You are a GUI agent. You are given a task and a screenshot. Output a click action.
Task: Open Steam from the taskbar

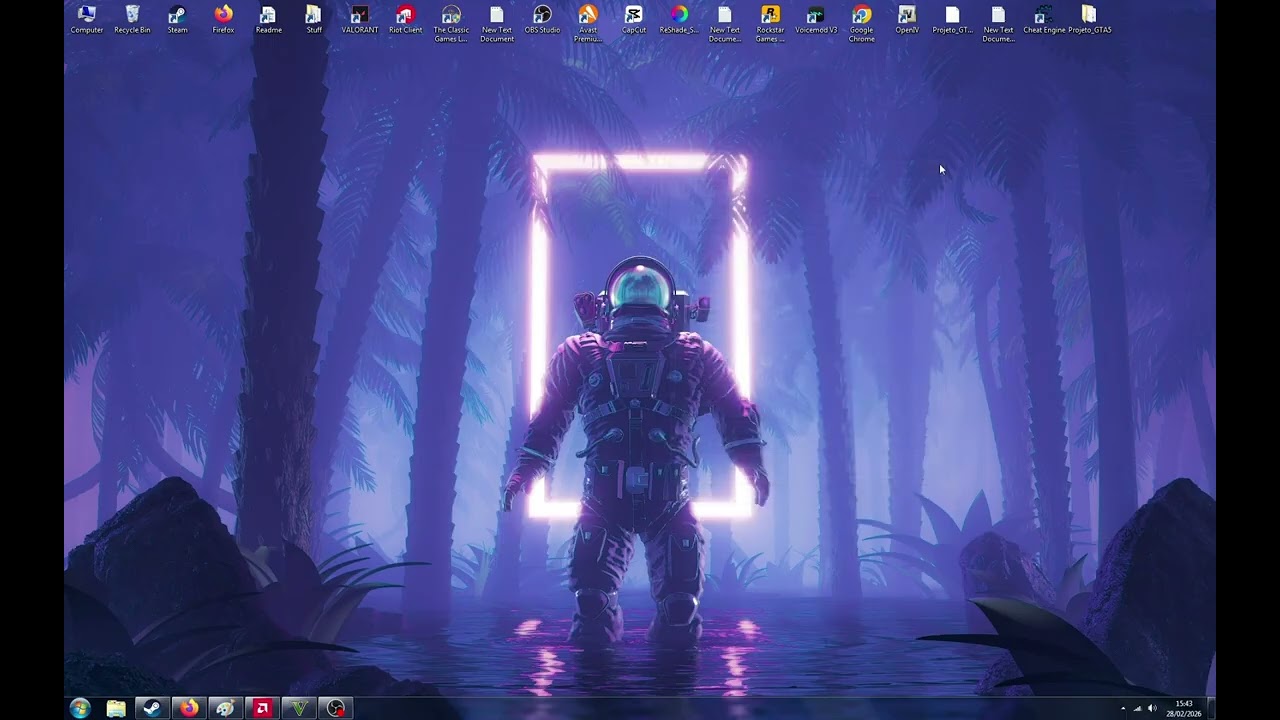pyautogui.click(x=152, y=709)
